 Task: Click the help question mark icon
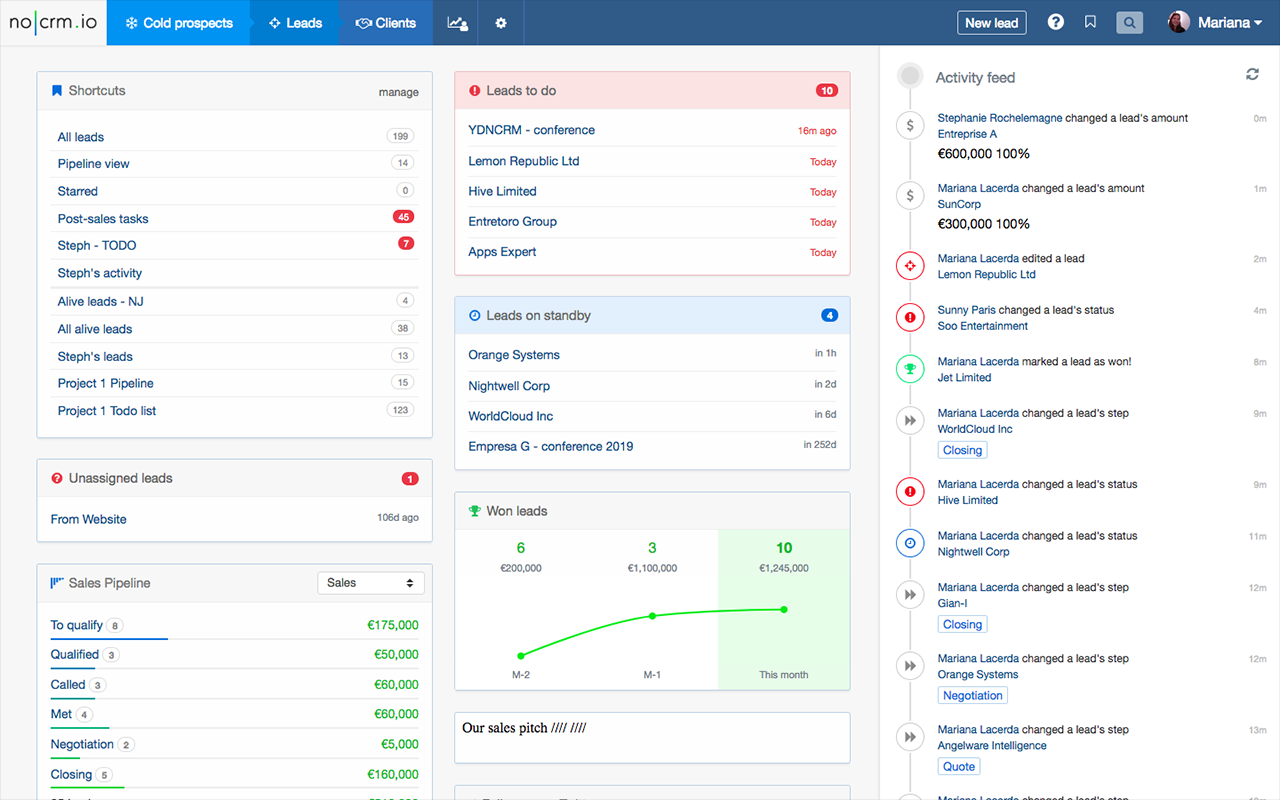tap(1055, 22)
